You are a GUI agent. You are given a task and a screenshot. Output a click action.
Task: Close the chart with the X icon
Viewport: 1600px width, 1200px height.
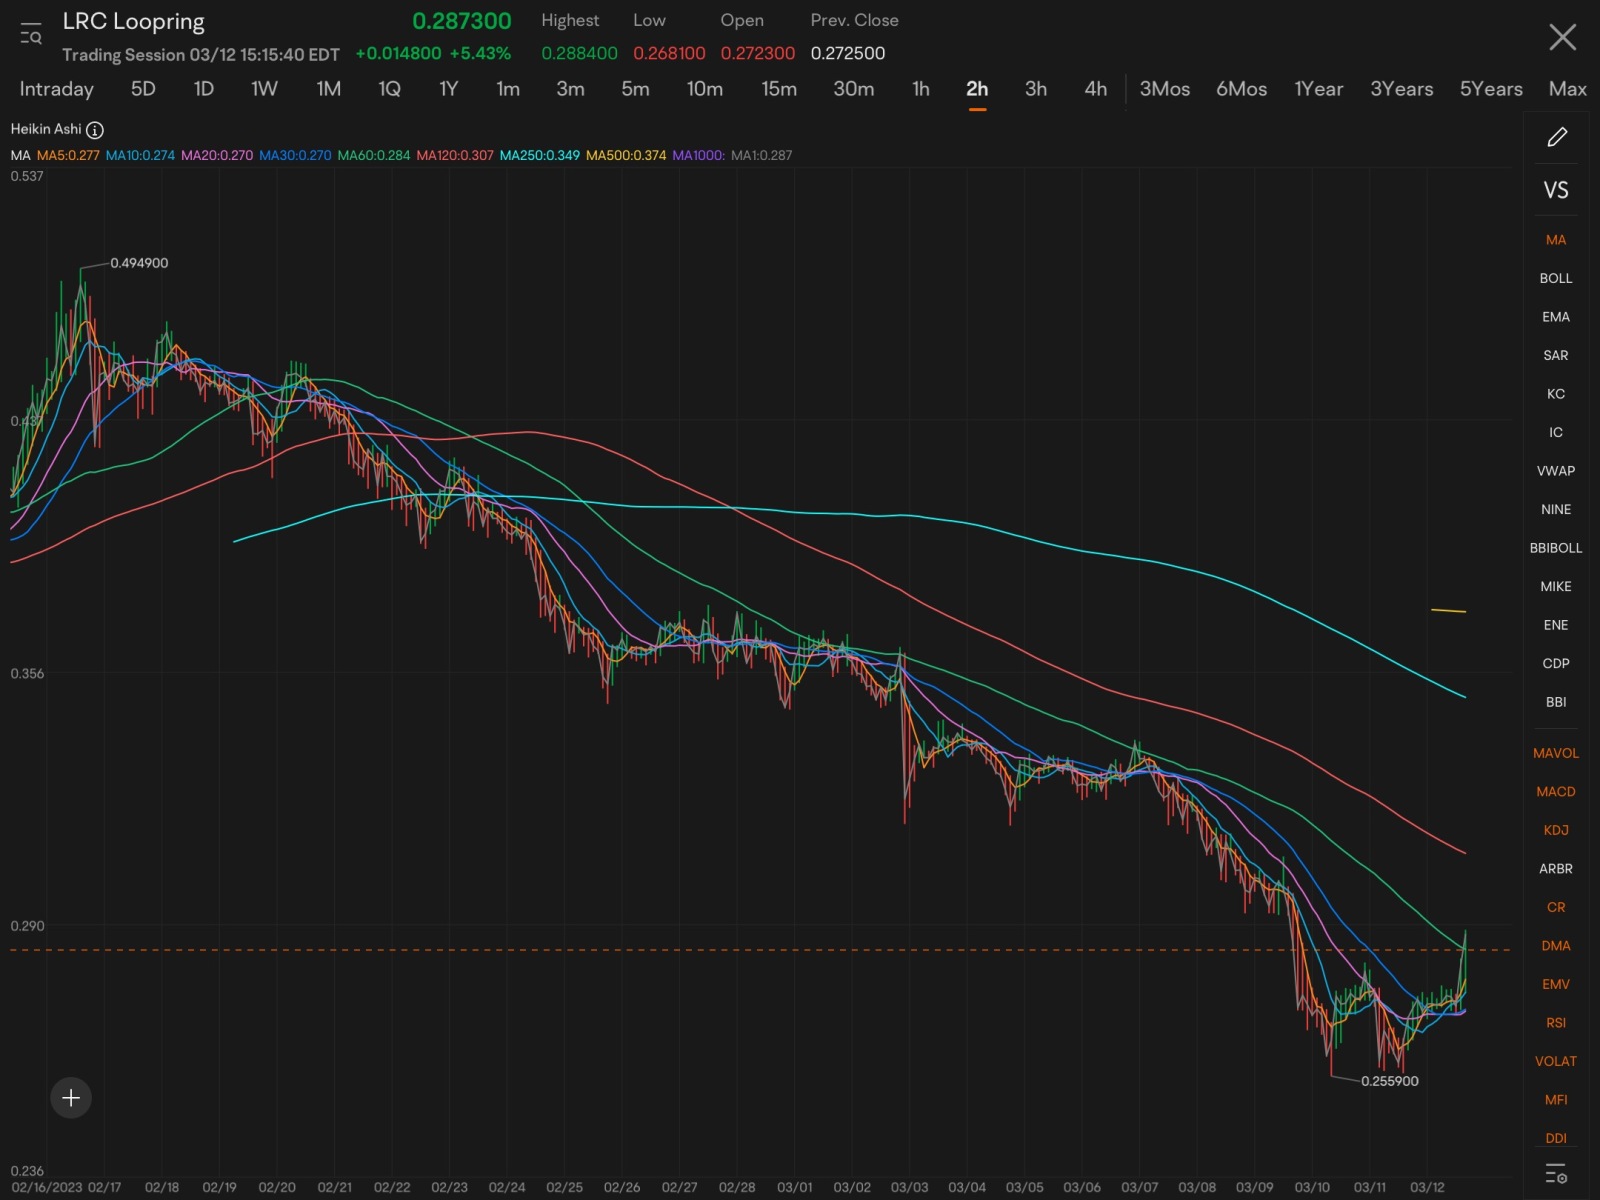tap(1562, 37)
